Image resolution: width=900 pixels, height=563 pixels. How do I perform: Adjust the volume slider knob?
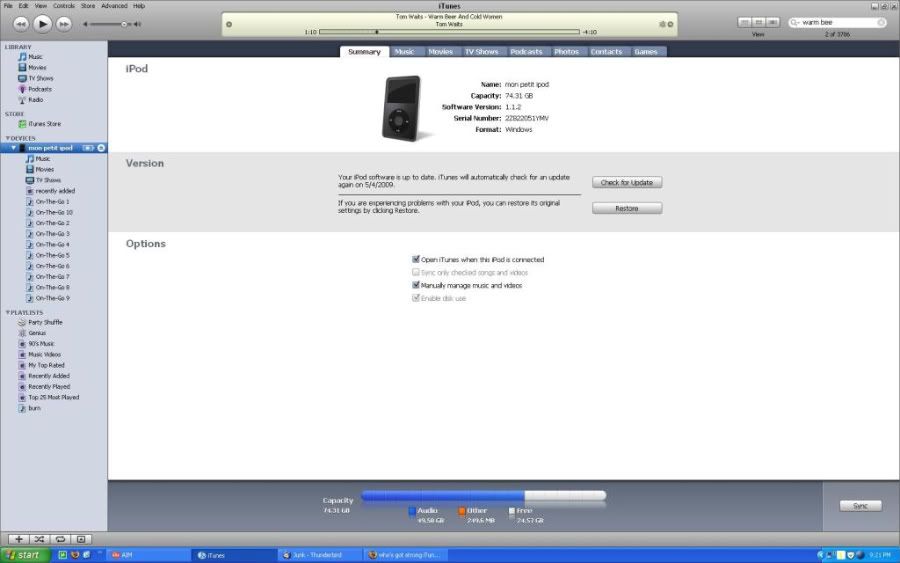pos(124,24)
